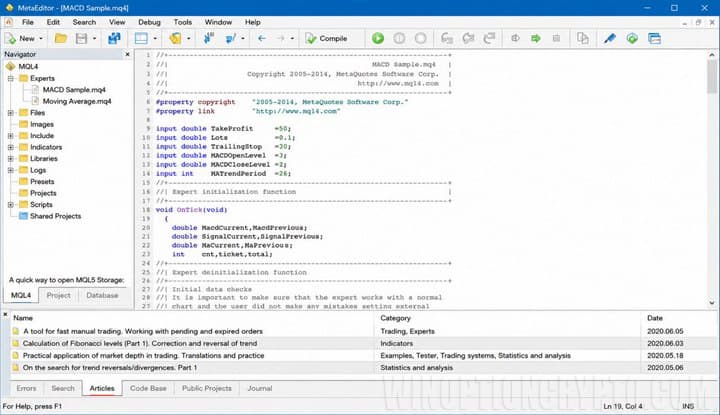720x415 pixels.
Task: Open the View menu
Action: point(117,22)
